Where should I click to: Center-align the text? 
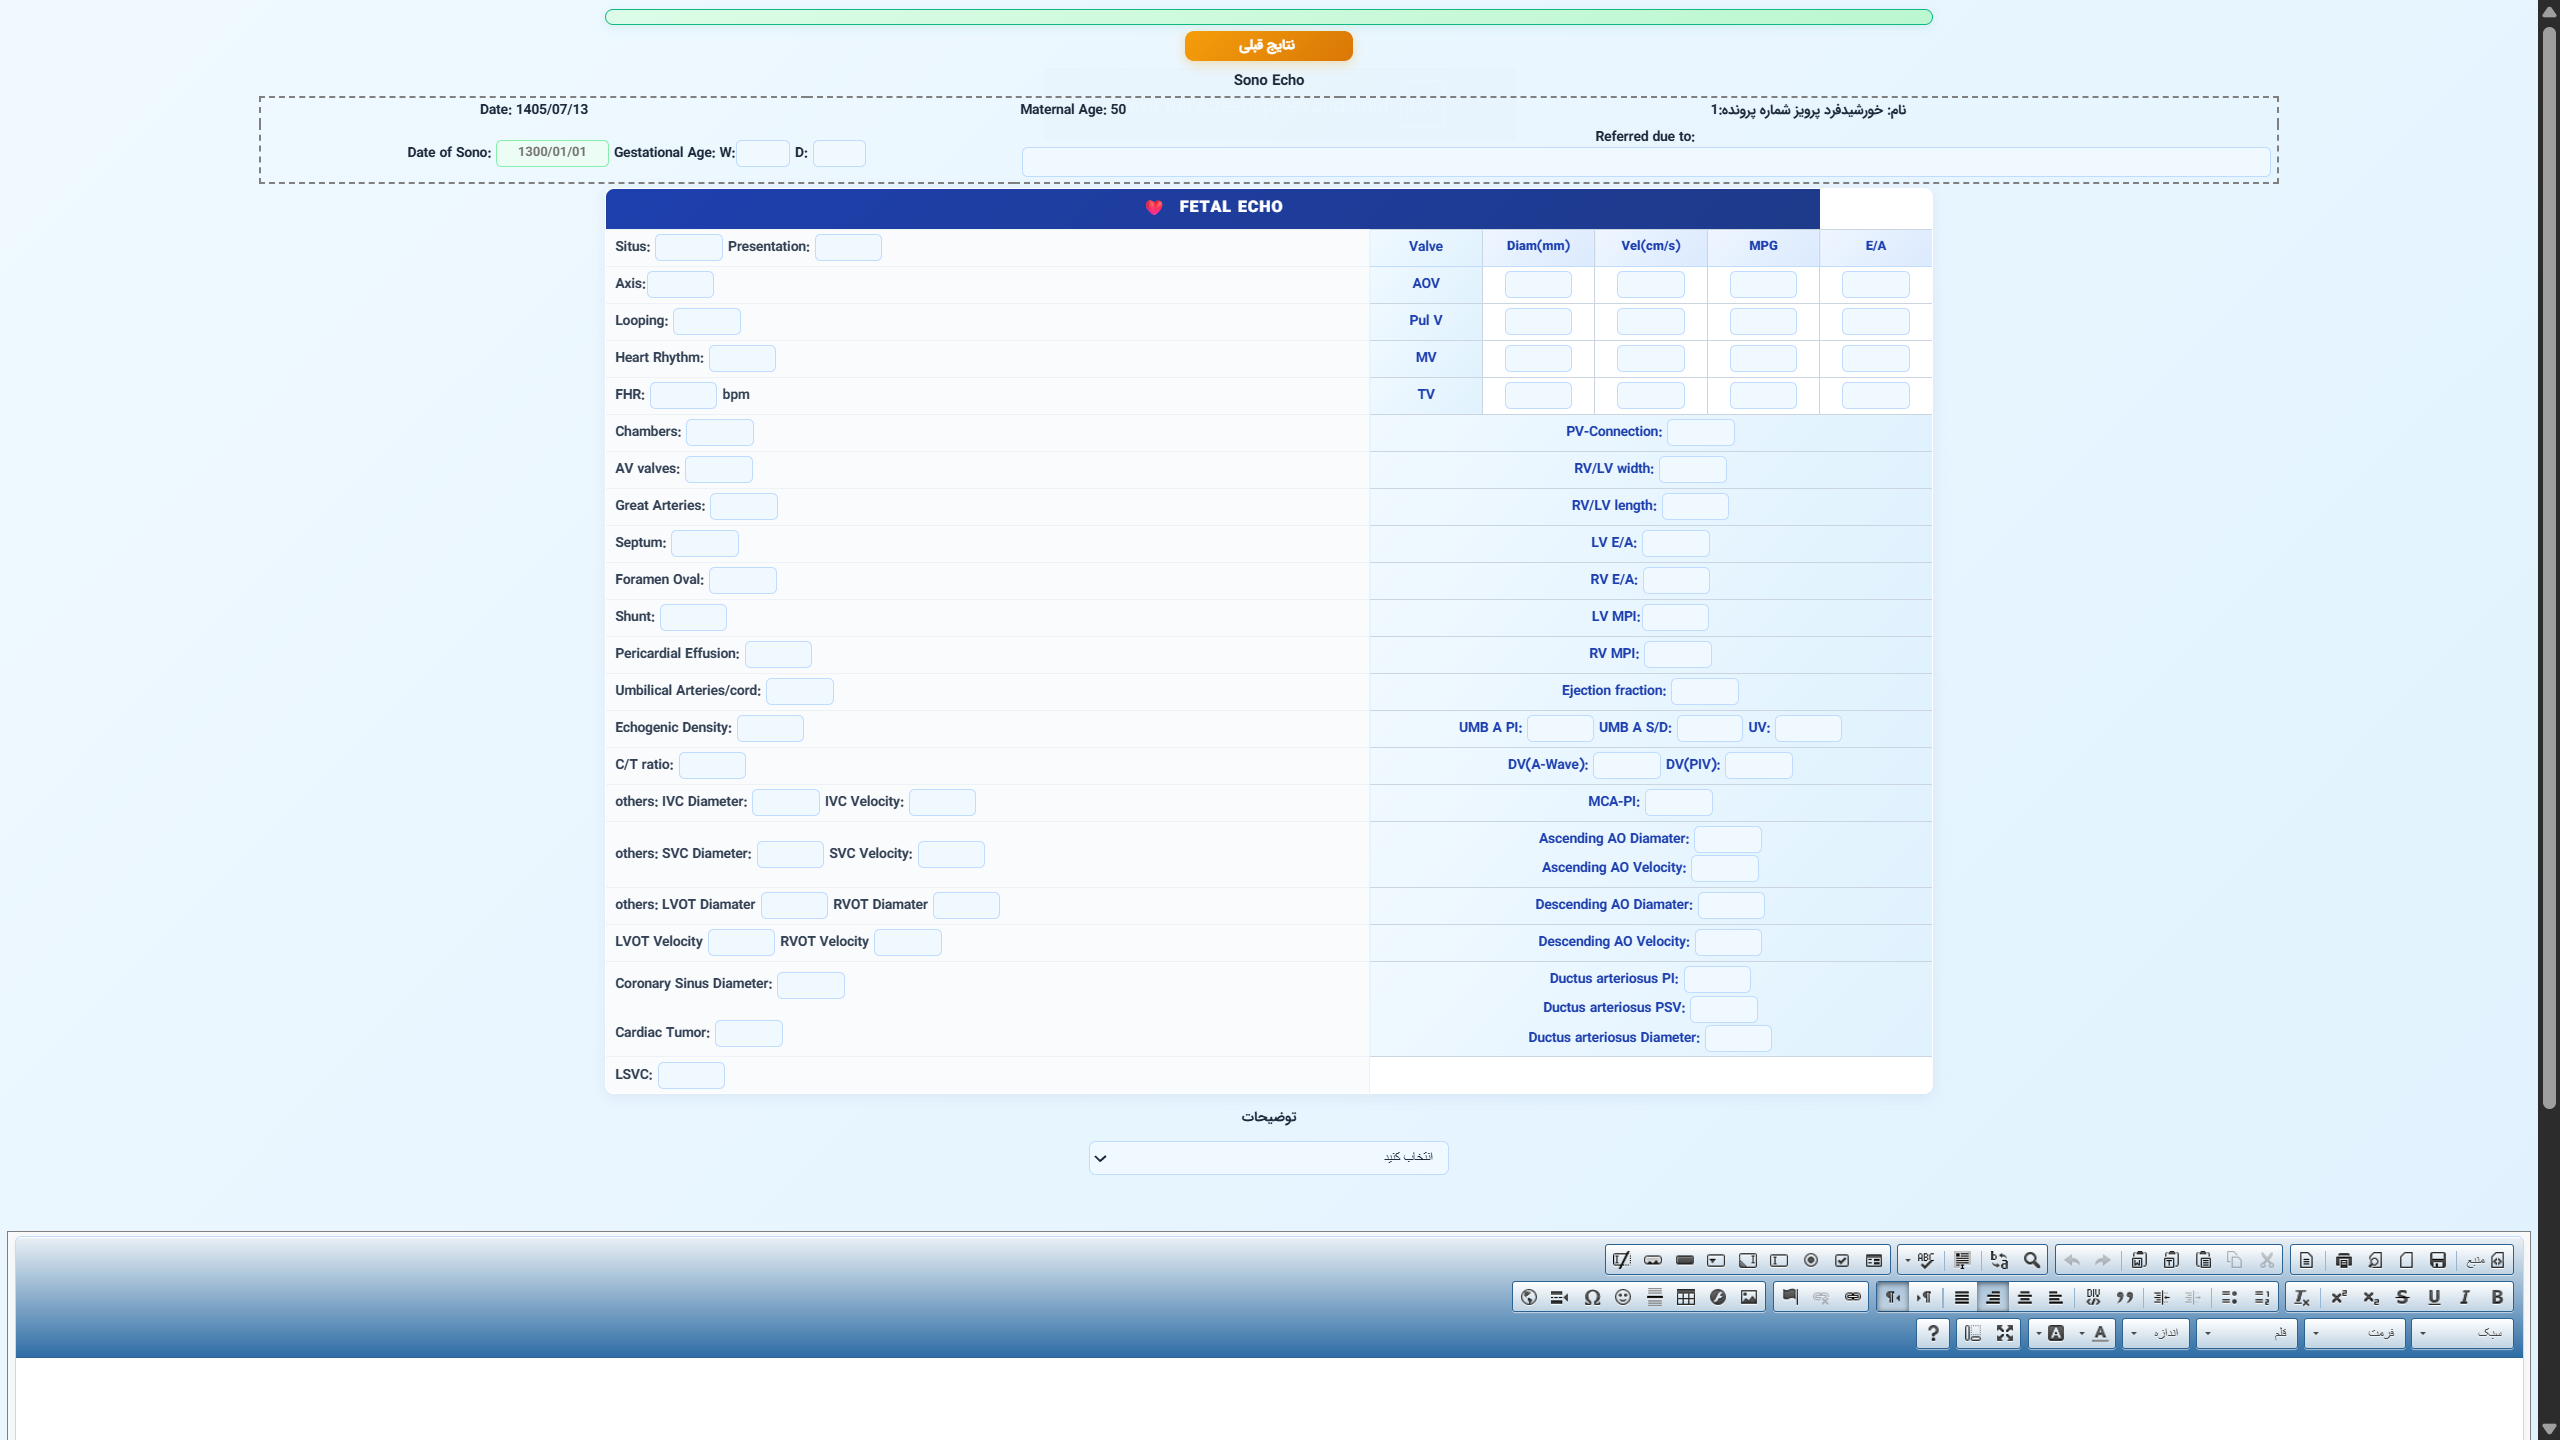[2025, 1297]
